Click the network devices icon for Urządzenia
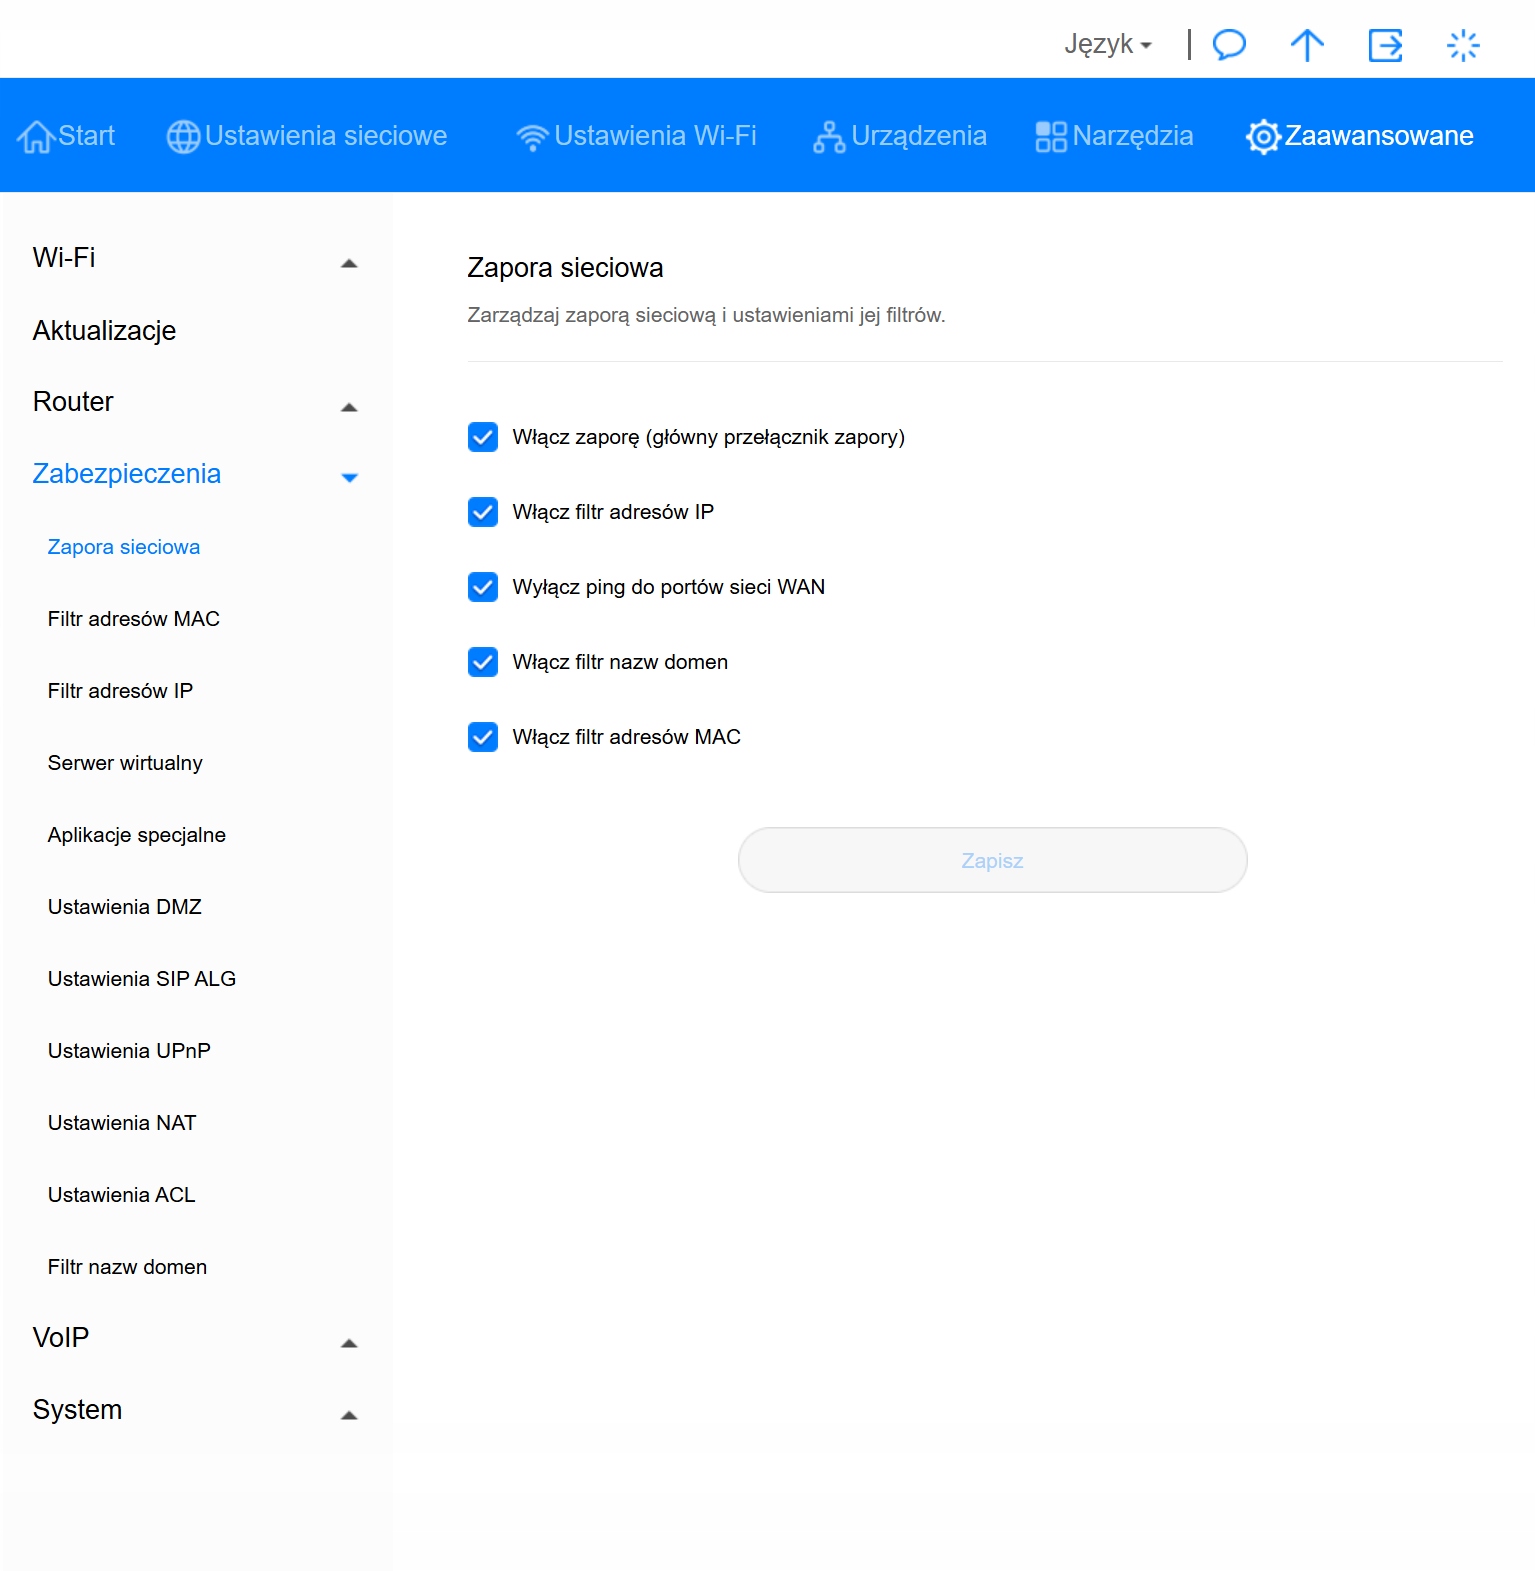This screenshot has height=1571, width=1535. click(828, 137)
